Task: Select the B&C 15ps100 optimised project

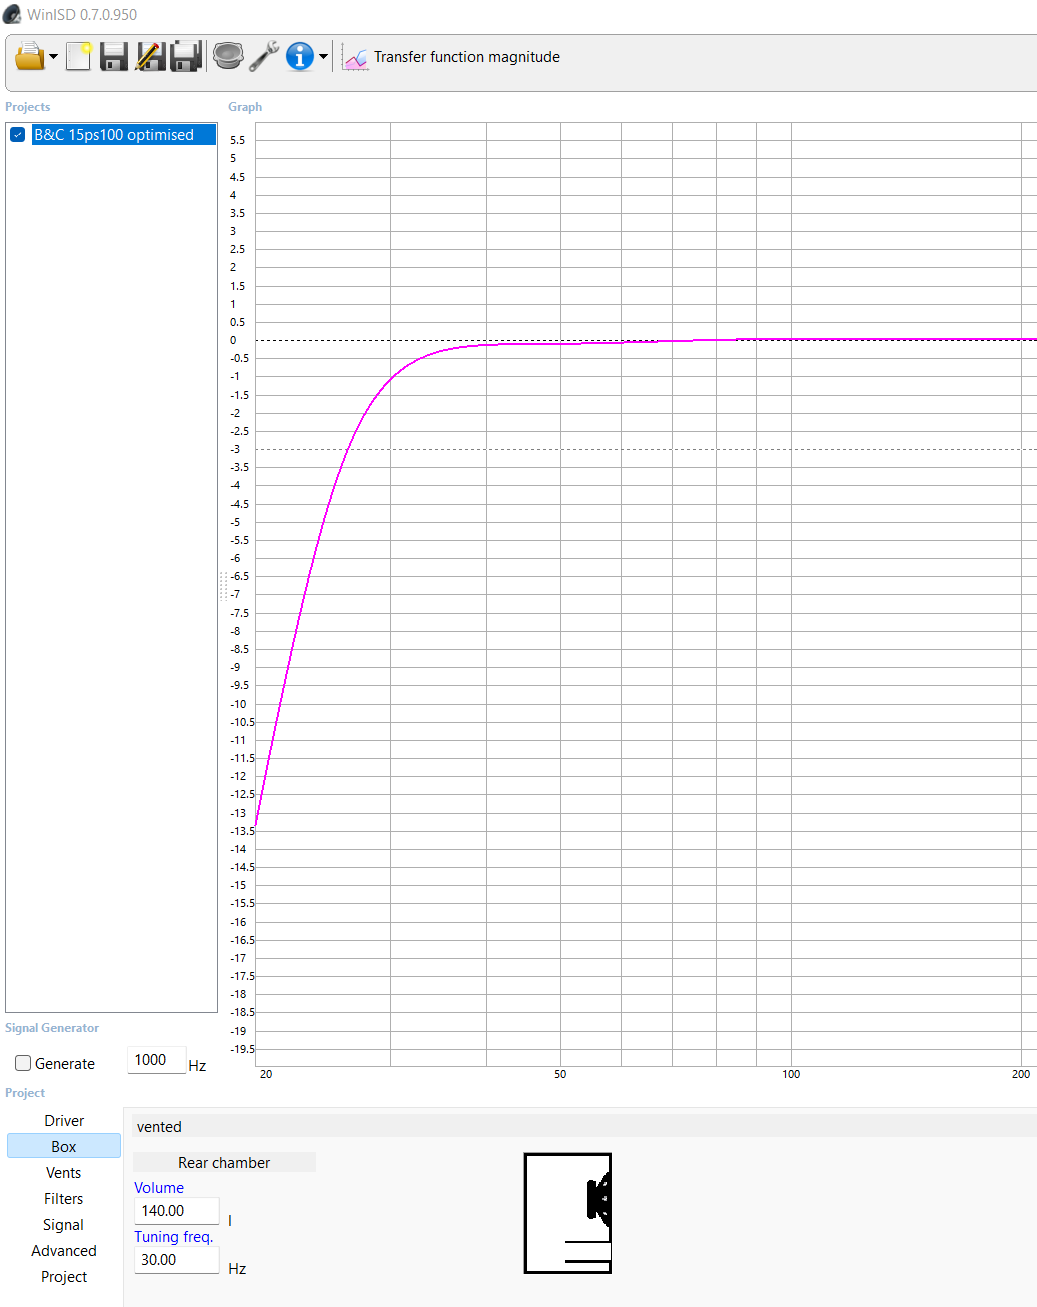Action: [124, 135]
